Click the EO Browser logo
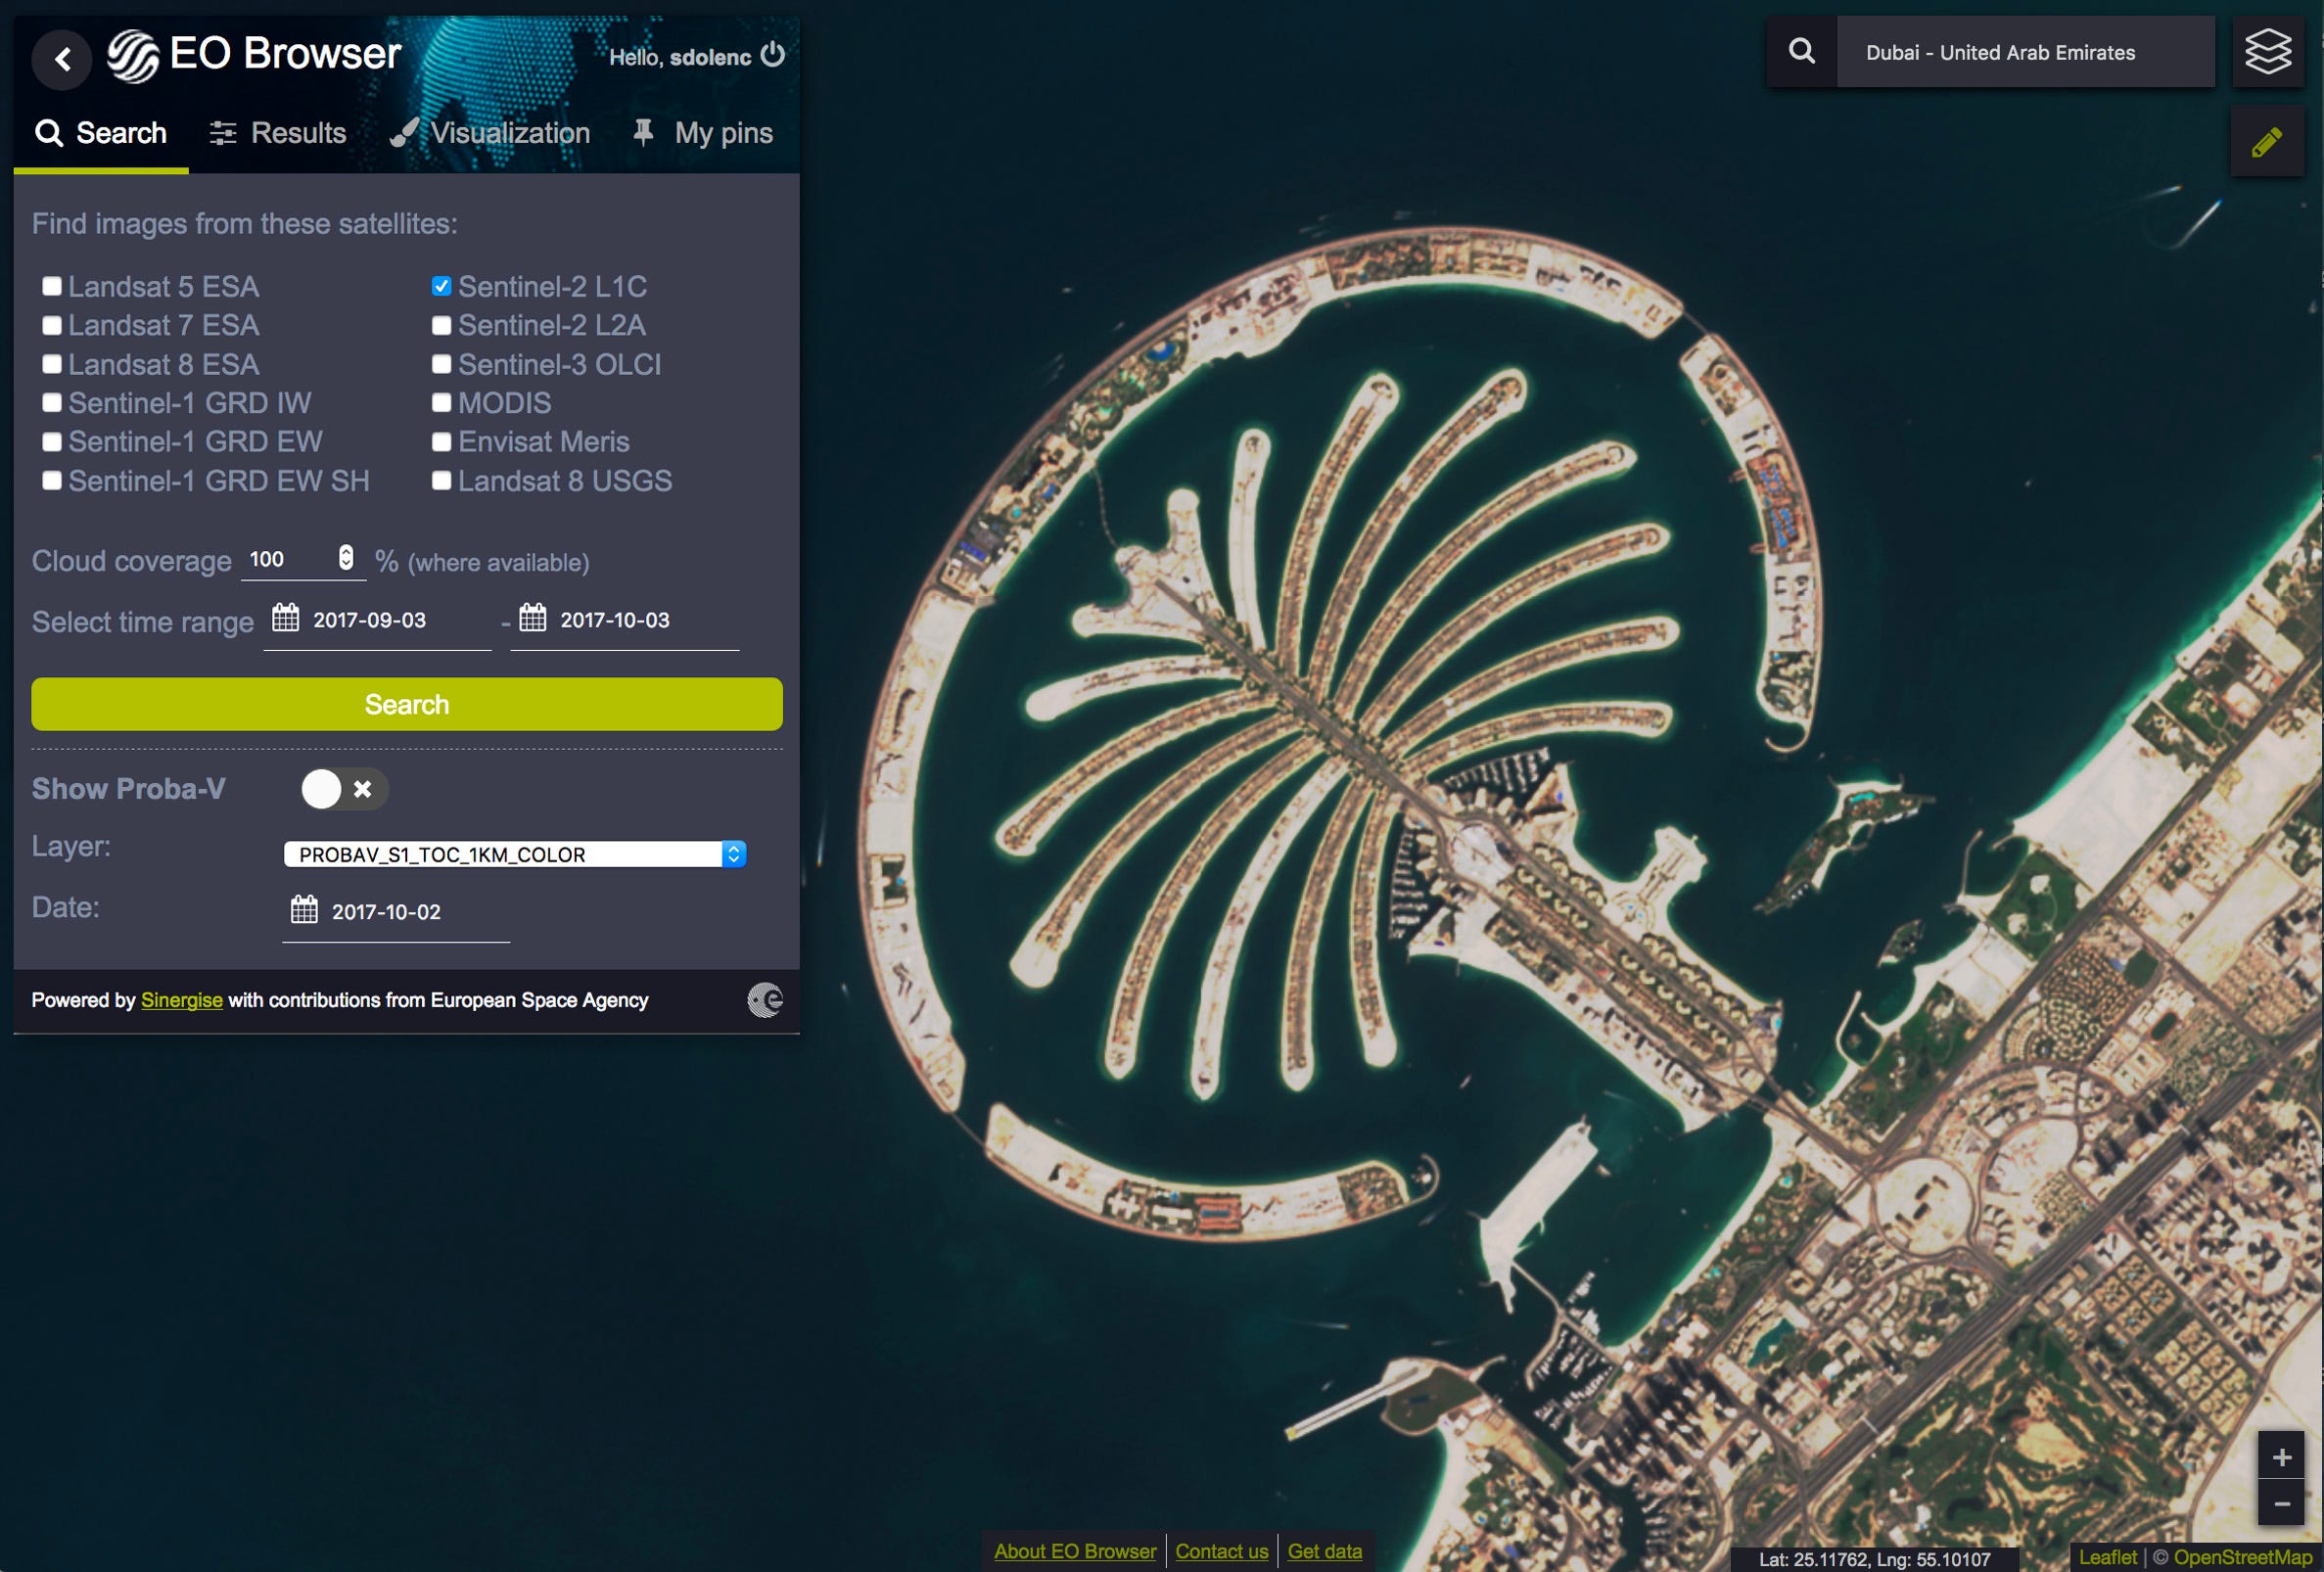 (135, 55)
